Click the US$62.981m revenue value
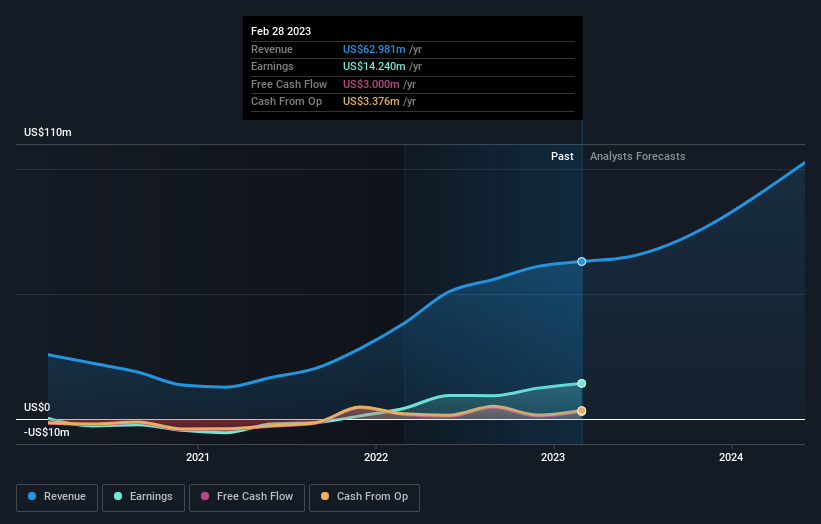This screenshot has height=524, width=821. click(374, 49)
